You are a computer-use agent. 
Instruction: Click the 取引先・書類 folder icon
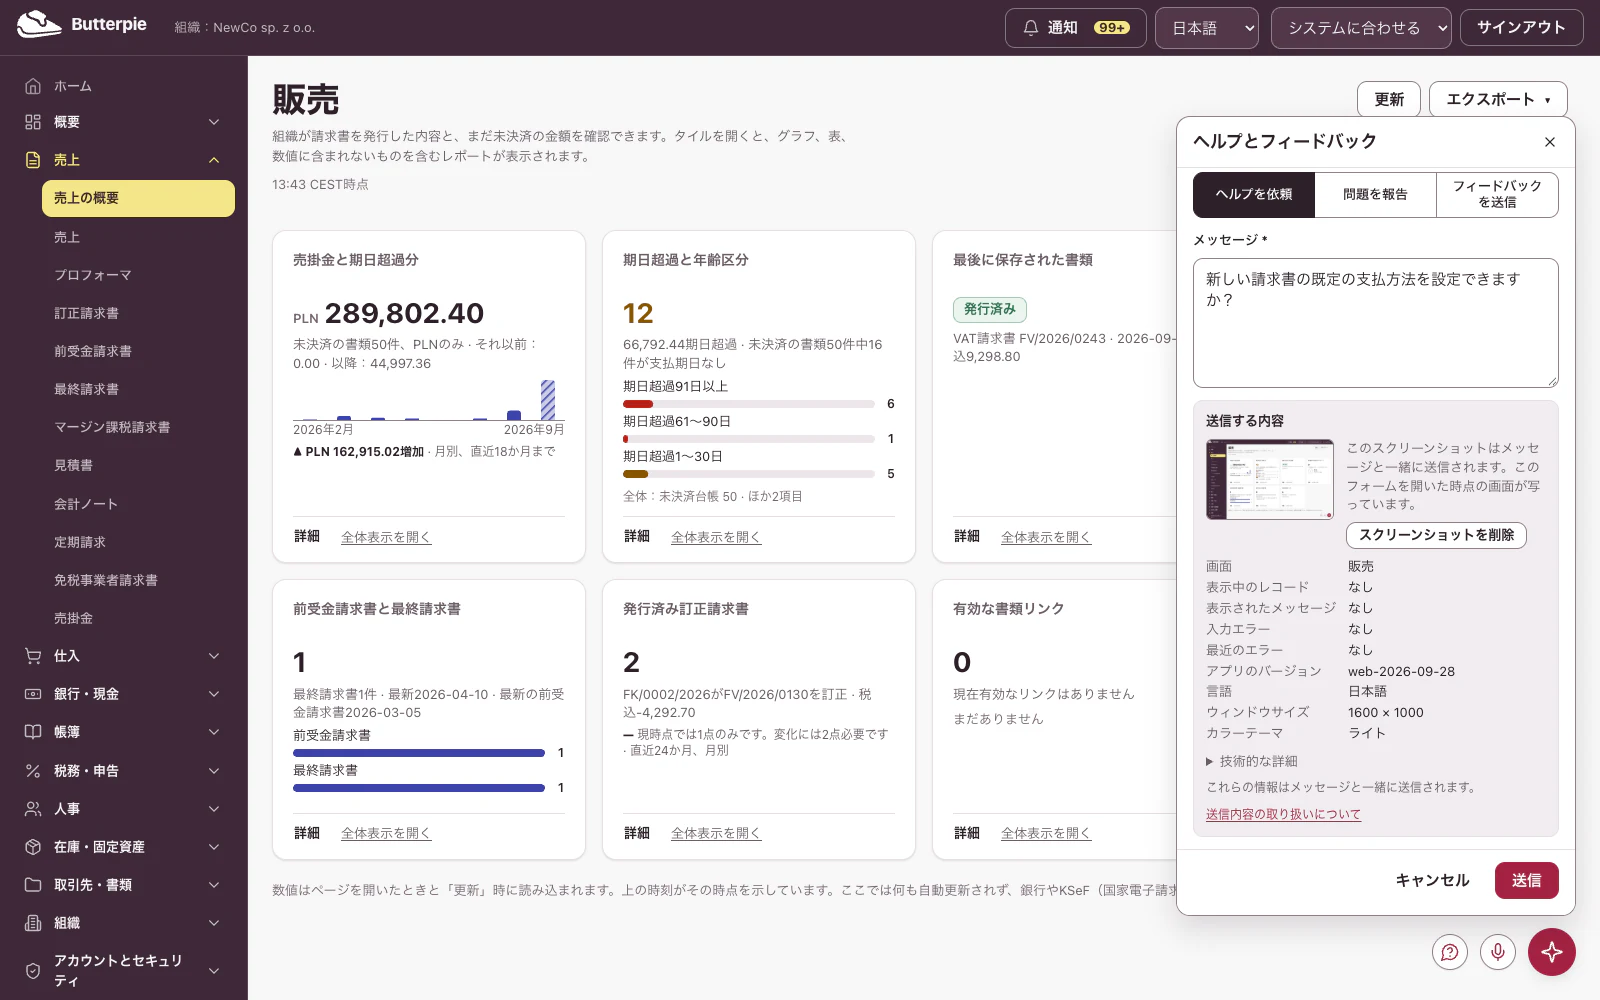point(33,885)
